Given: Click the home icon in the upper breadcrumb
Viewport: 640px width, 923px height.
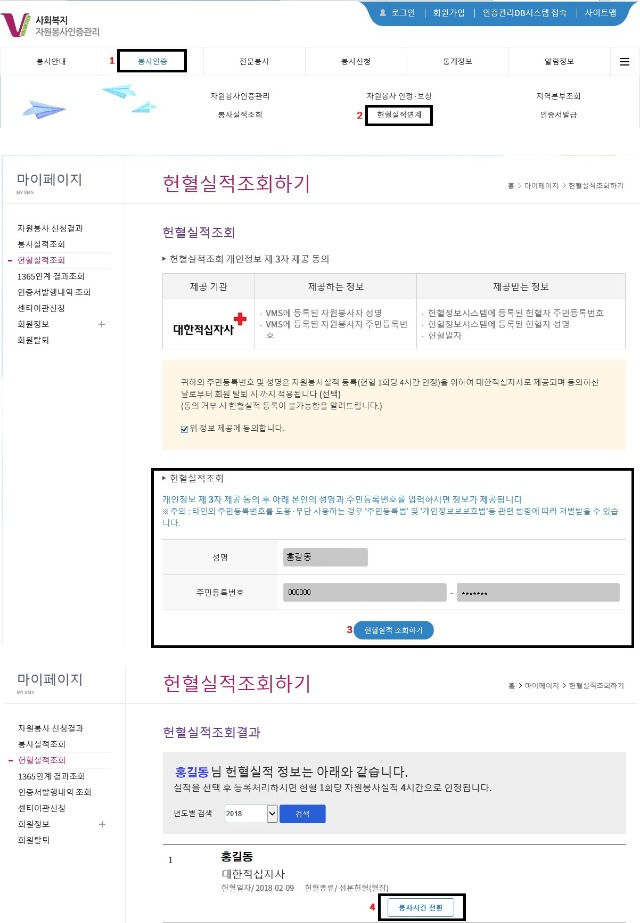Looking at the screenshot, I should (x=510, y=186).
